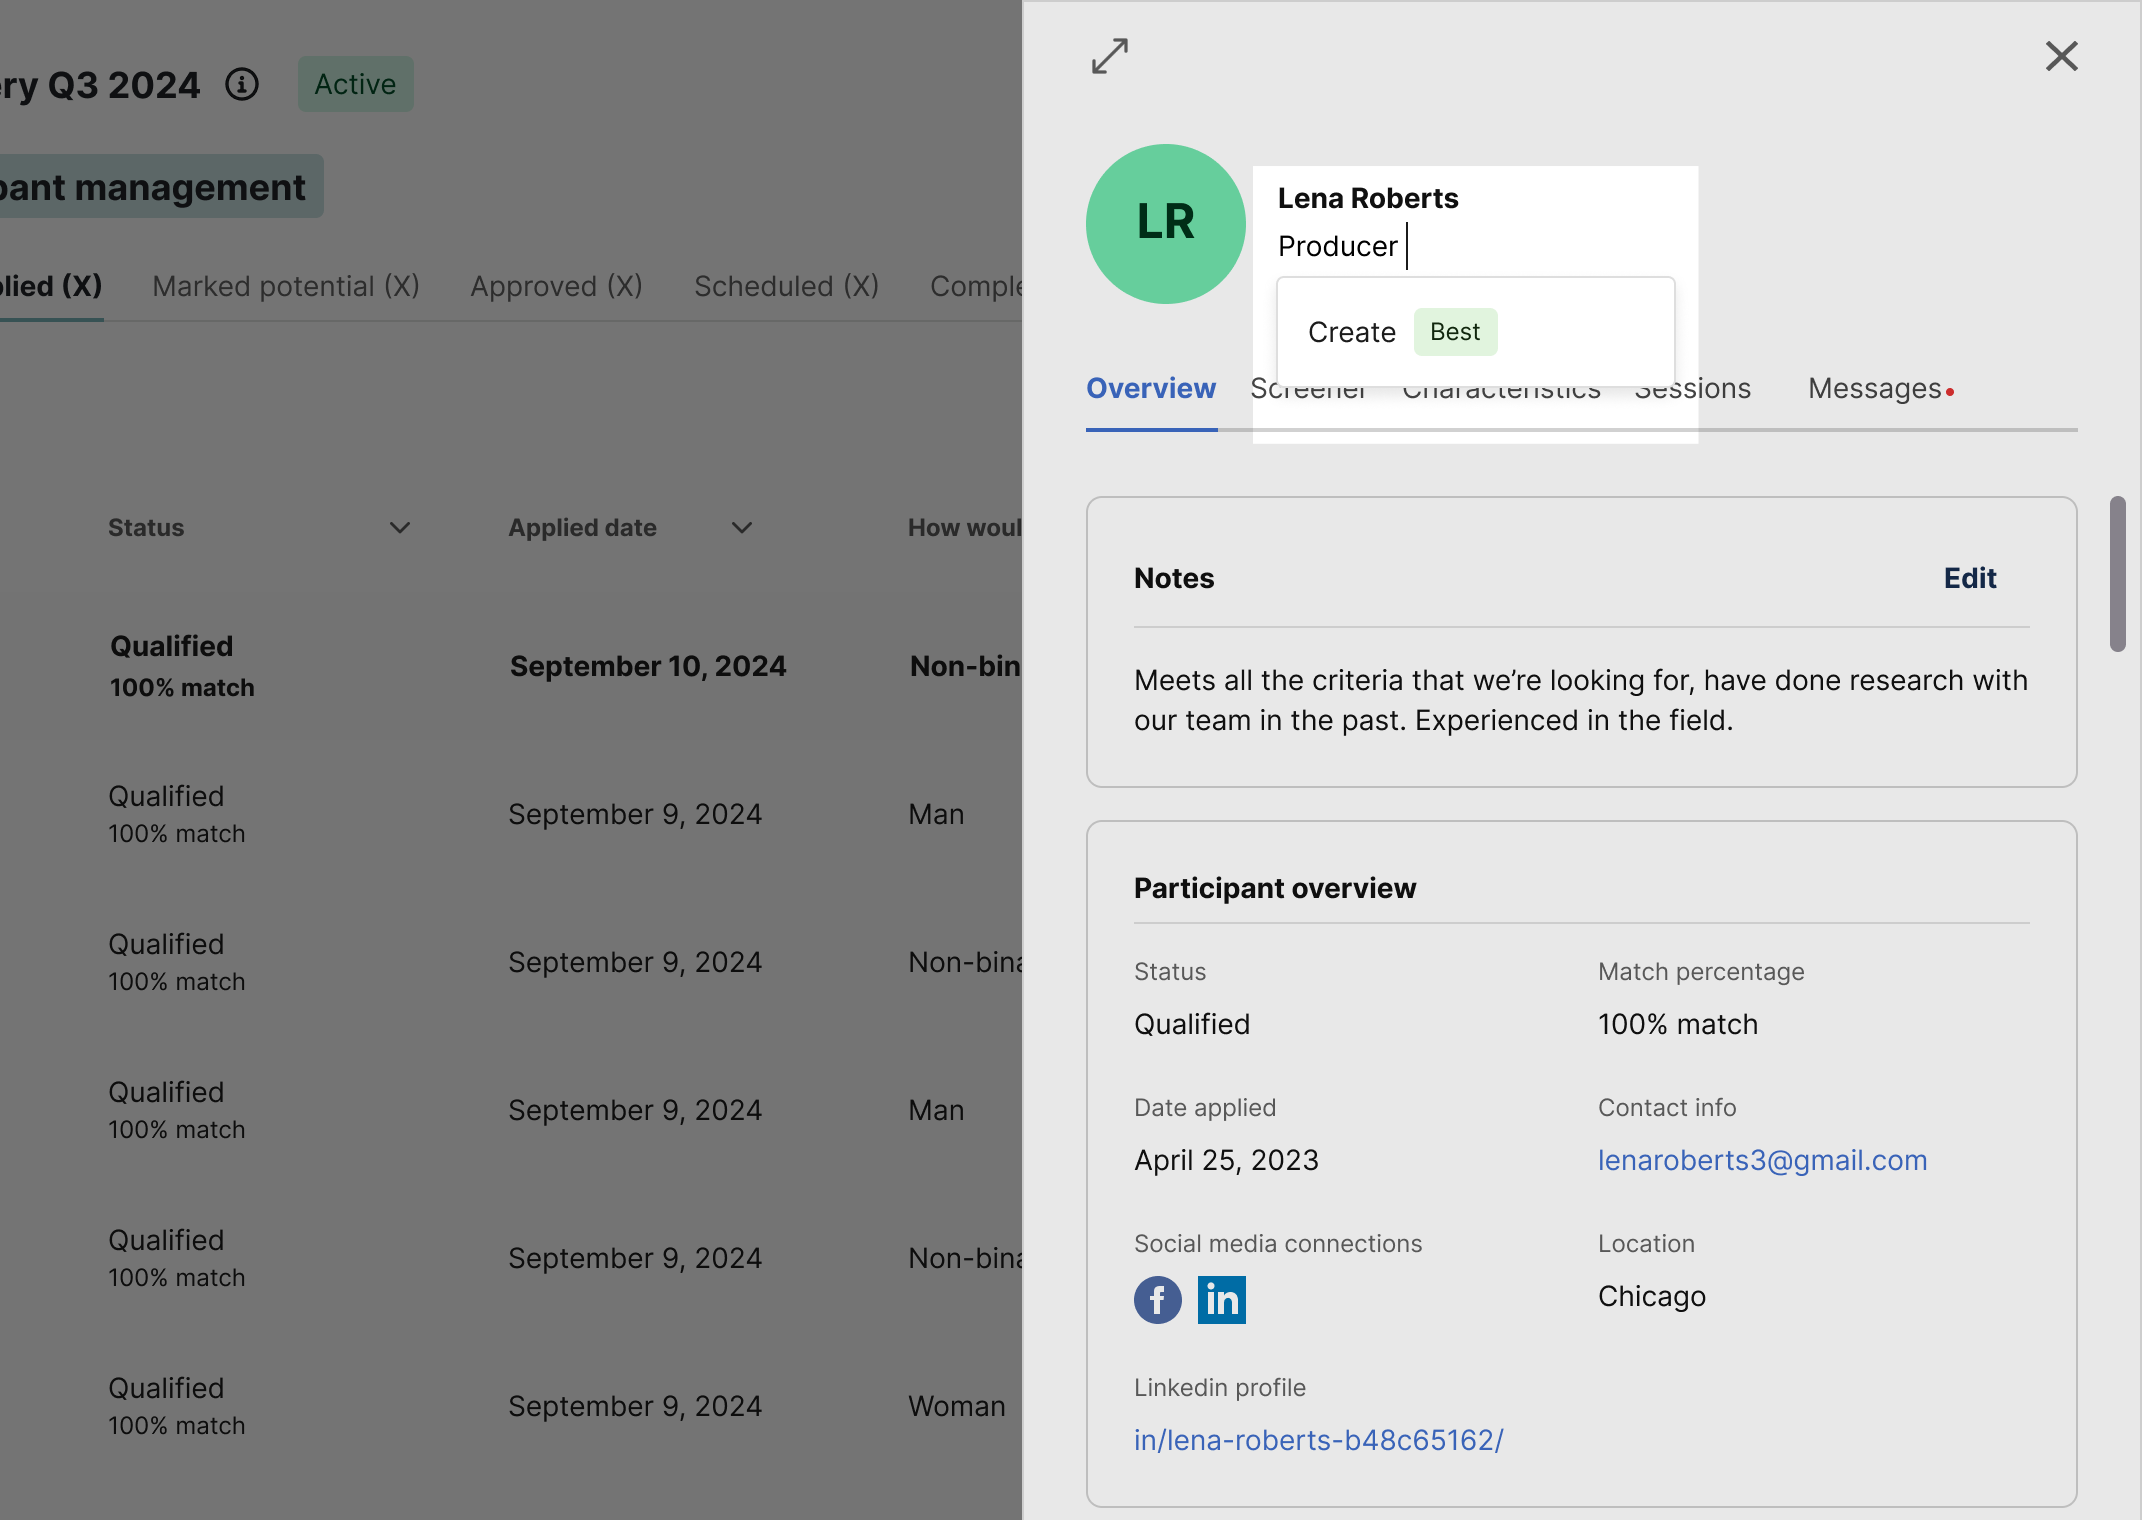2142x1520 pixels.
Task: Open the study info icon next to Q3 2024
Action: pyautogui.click(x=242, y=85)
